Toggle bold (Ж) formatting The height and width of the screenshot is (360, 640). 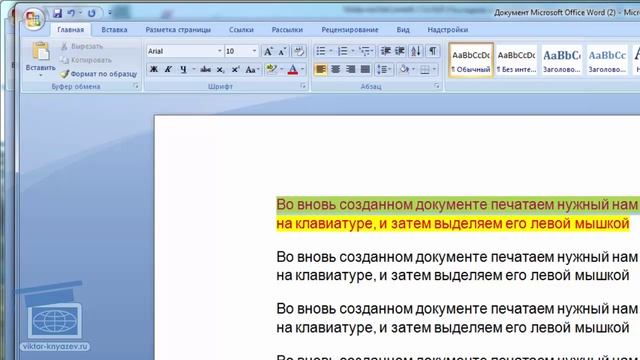154,69
